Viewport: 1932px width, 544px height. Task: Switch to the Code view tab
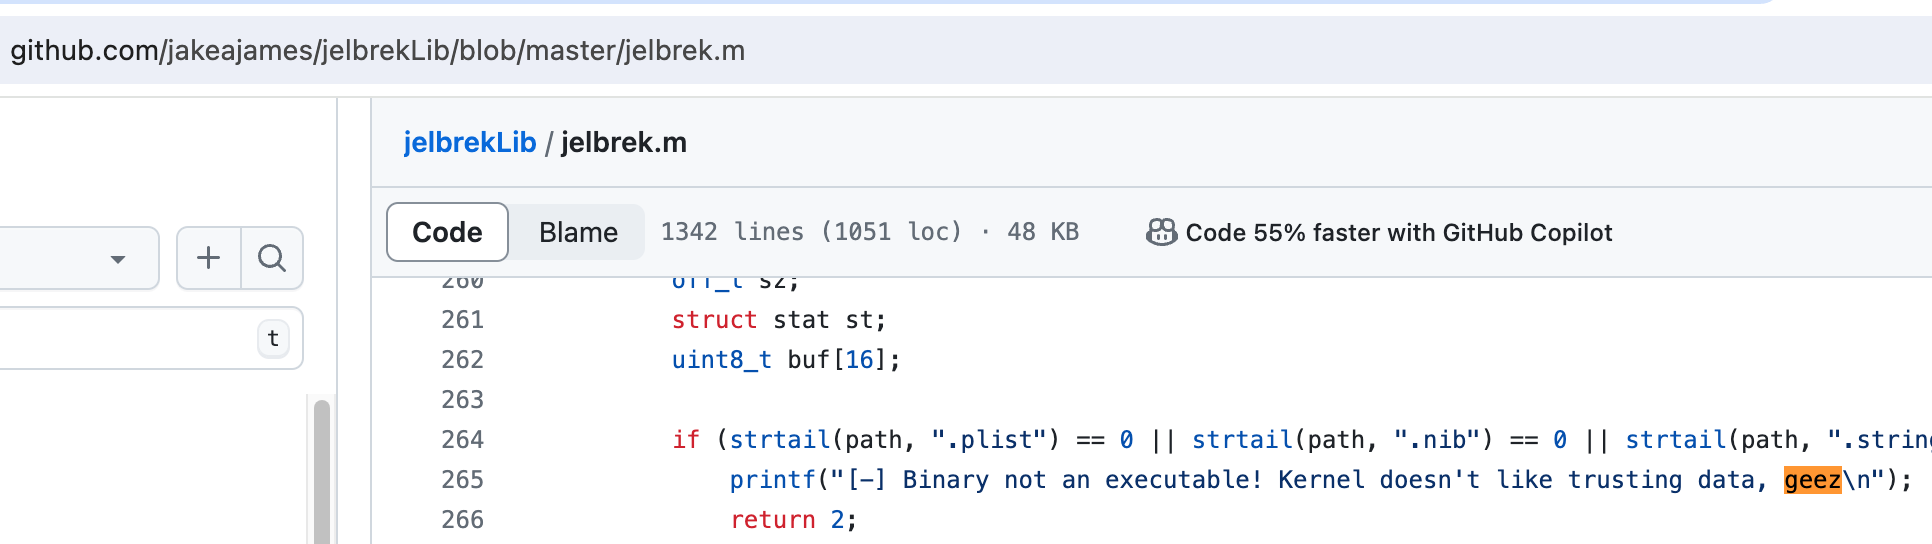447,232
